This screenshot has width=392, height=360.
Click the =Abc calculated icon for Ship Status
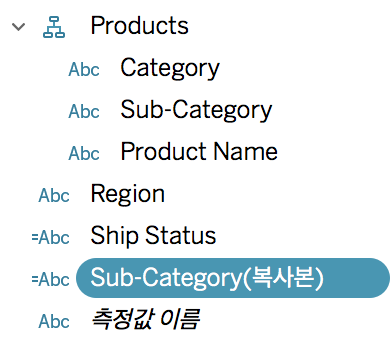(51, 238)
